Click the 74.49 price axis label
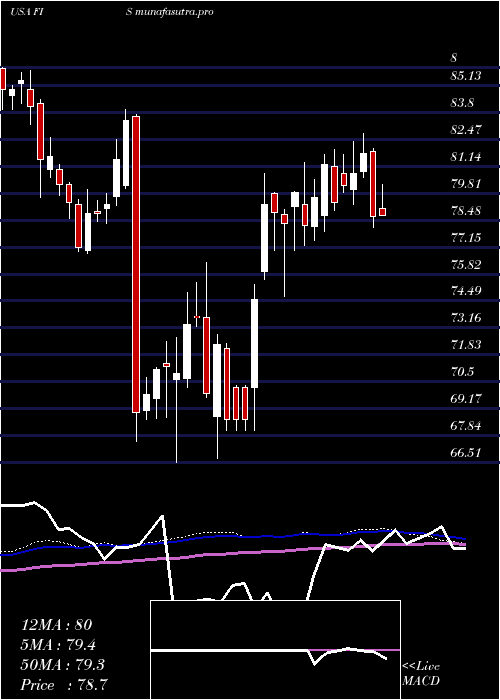 (x=466, y=291)
